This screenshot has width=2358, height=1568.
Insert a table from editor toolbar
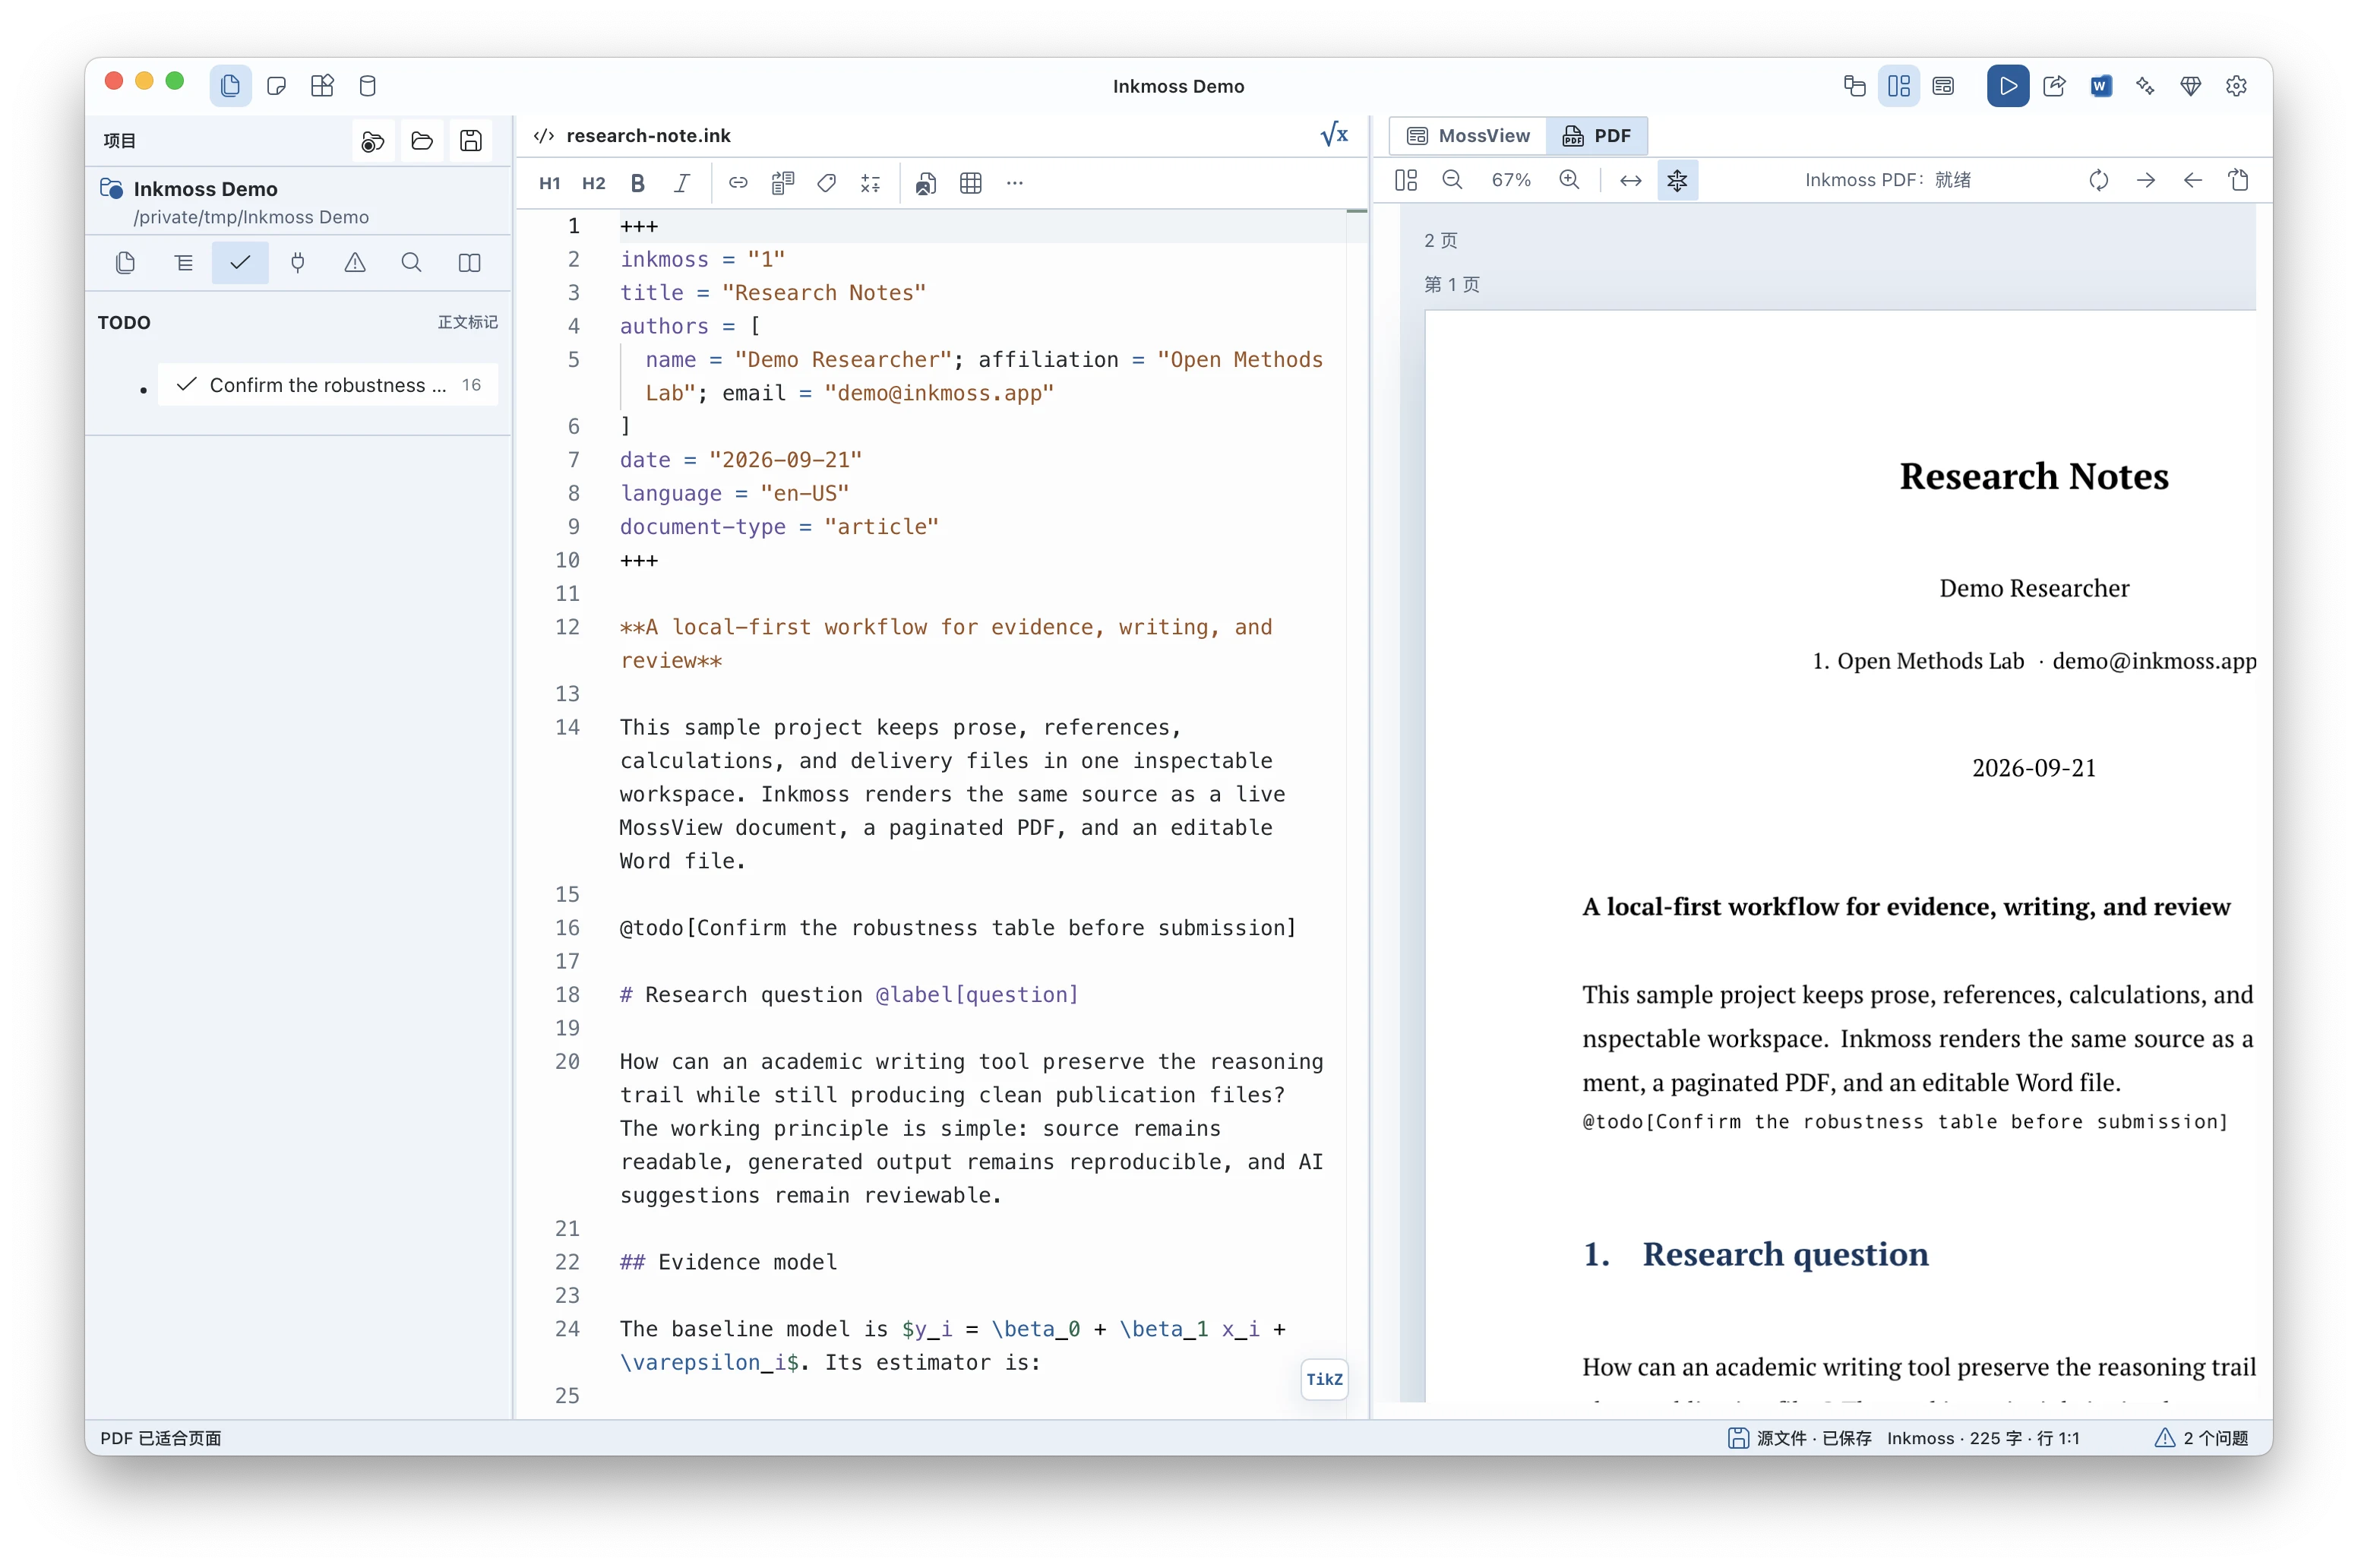pos(971,183)
